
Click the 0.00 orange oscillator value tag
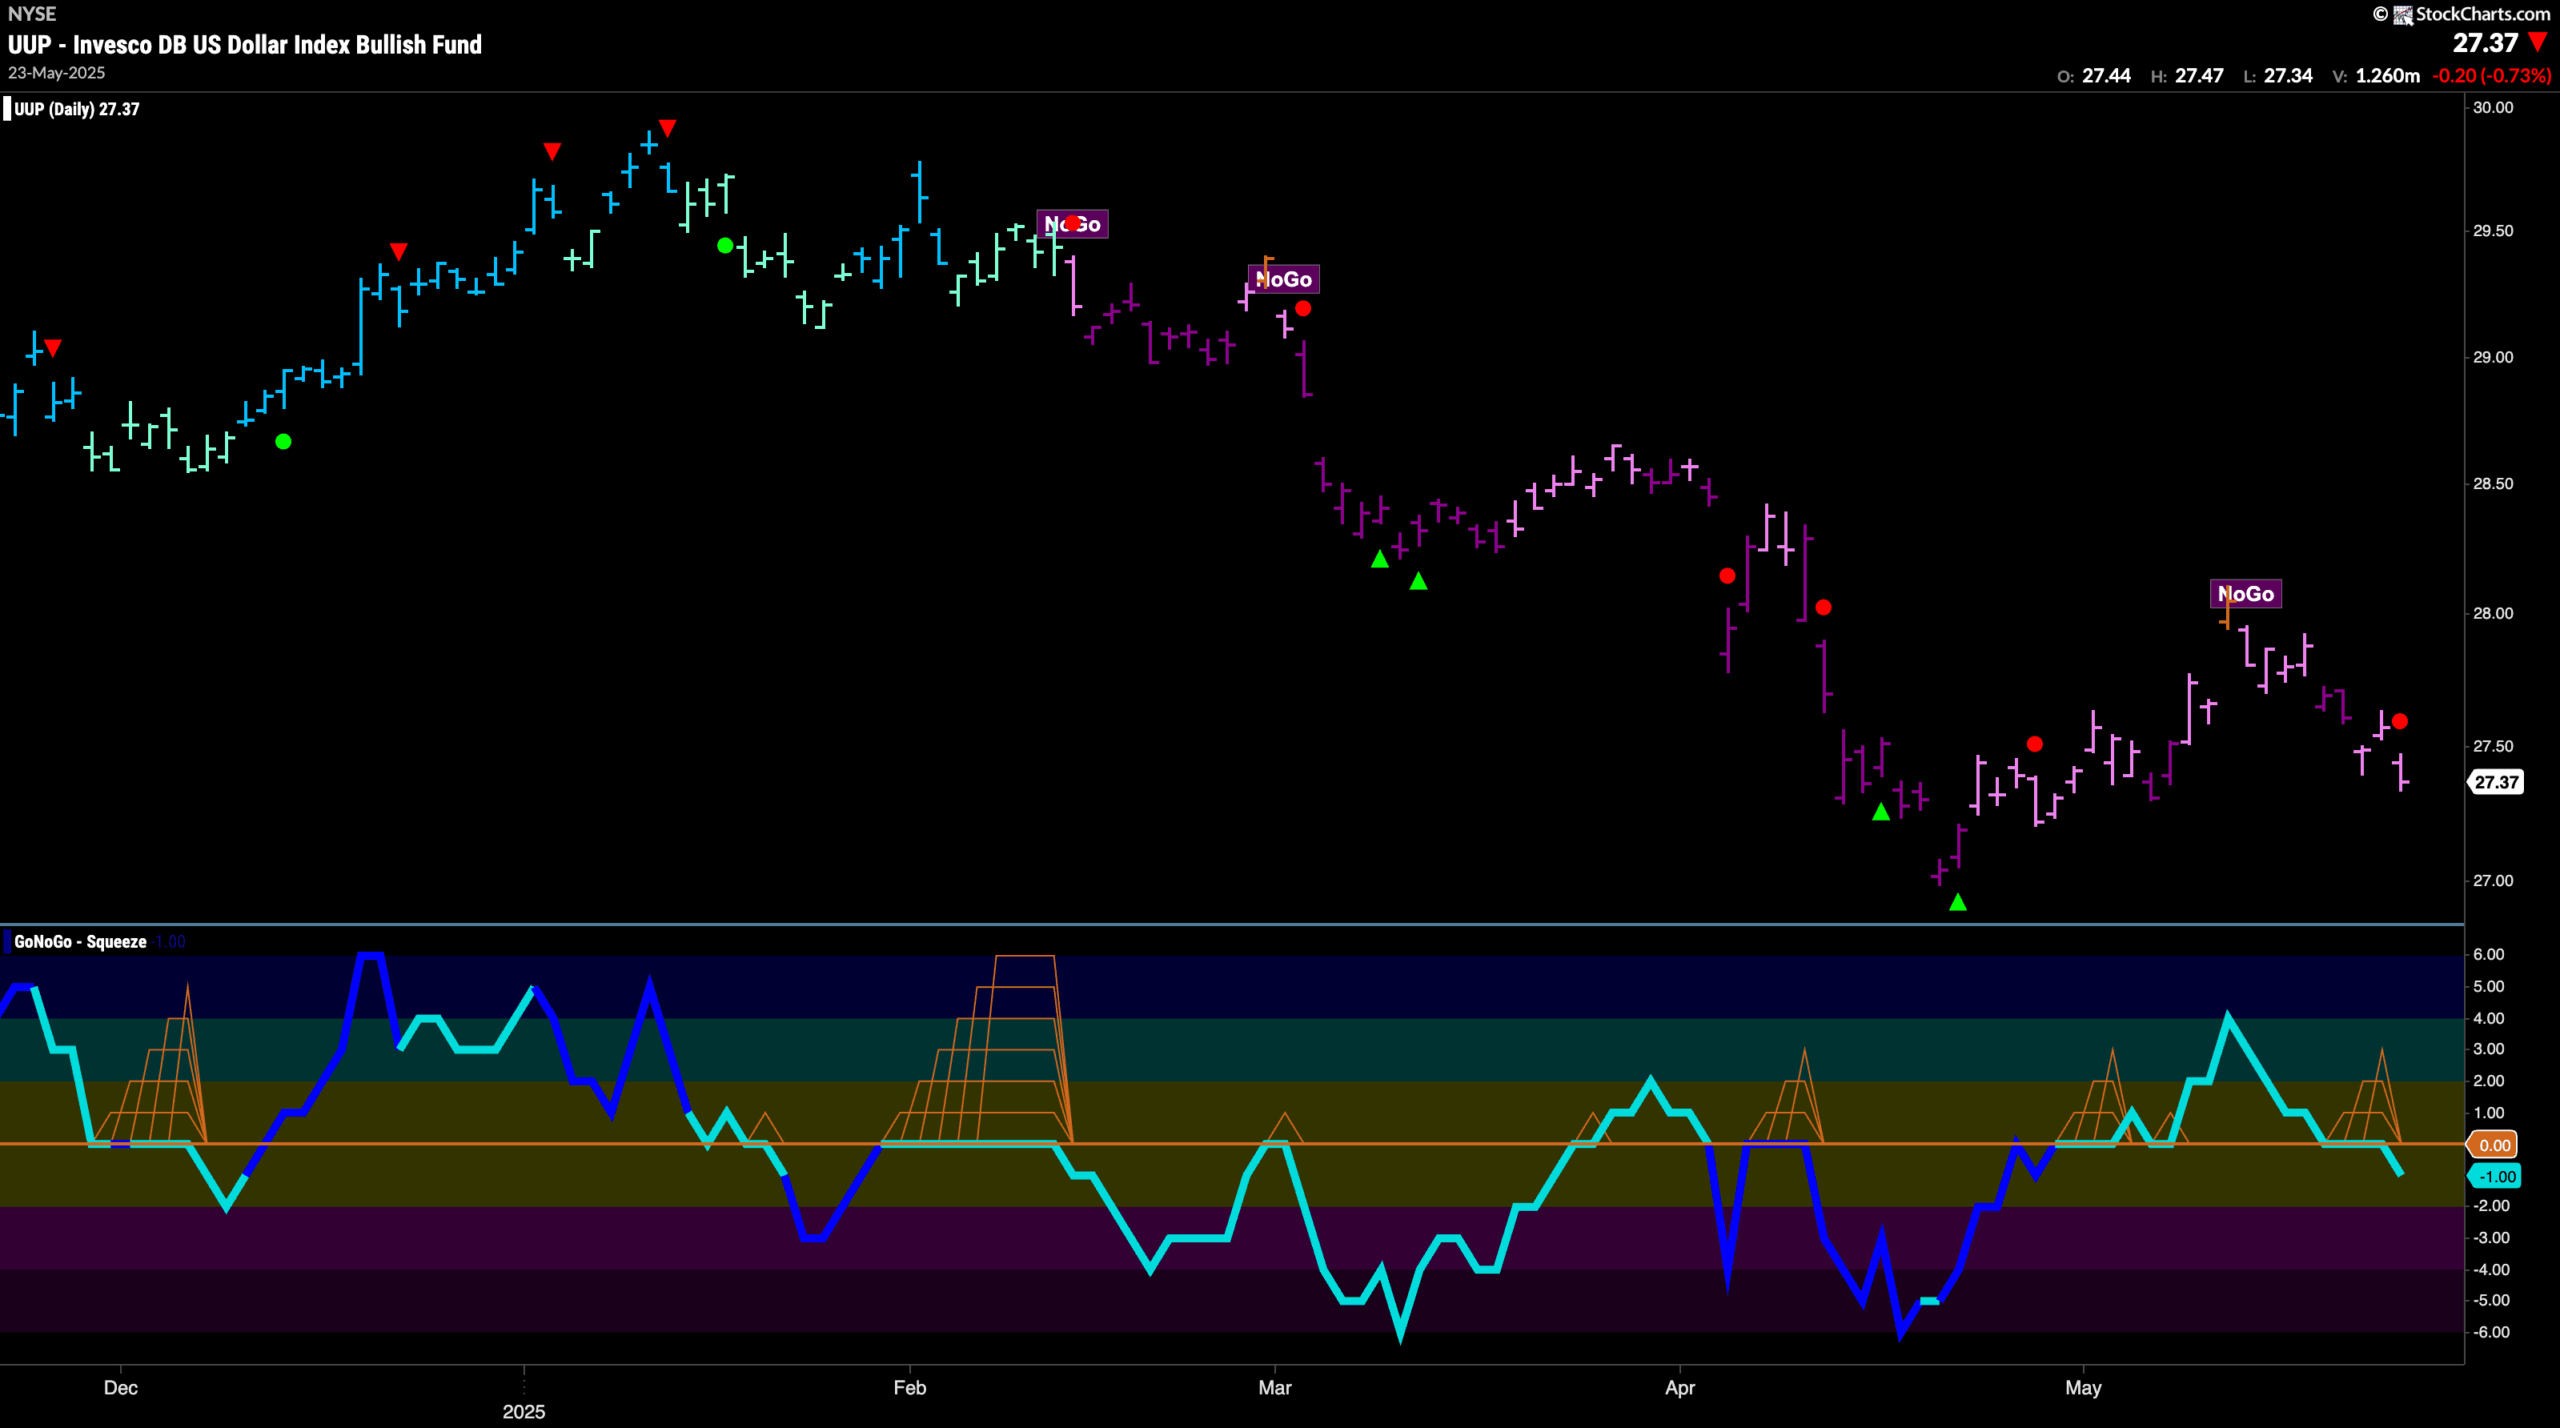[2493, 1145]
